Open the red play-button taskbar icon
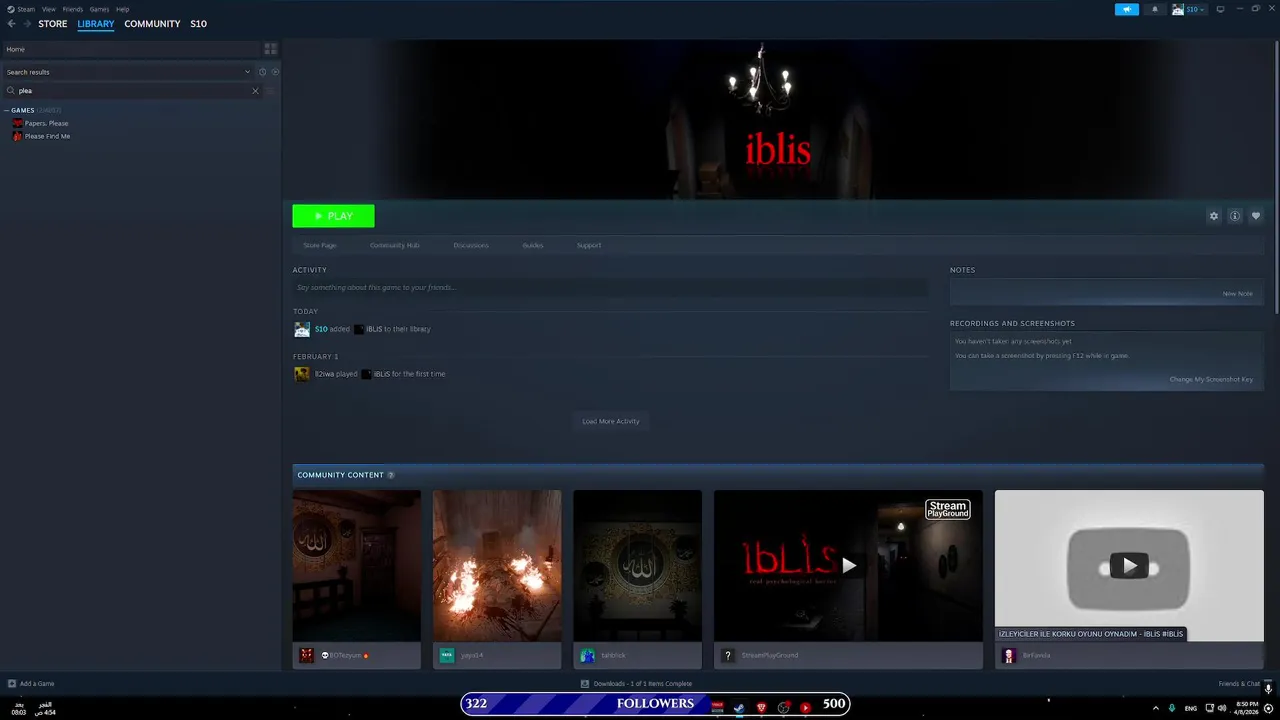The width and height of the screenshot is (1280, 720). (805, 707)
